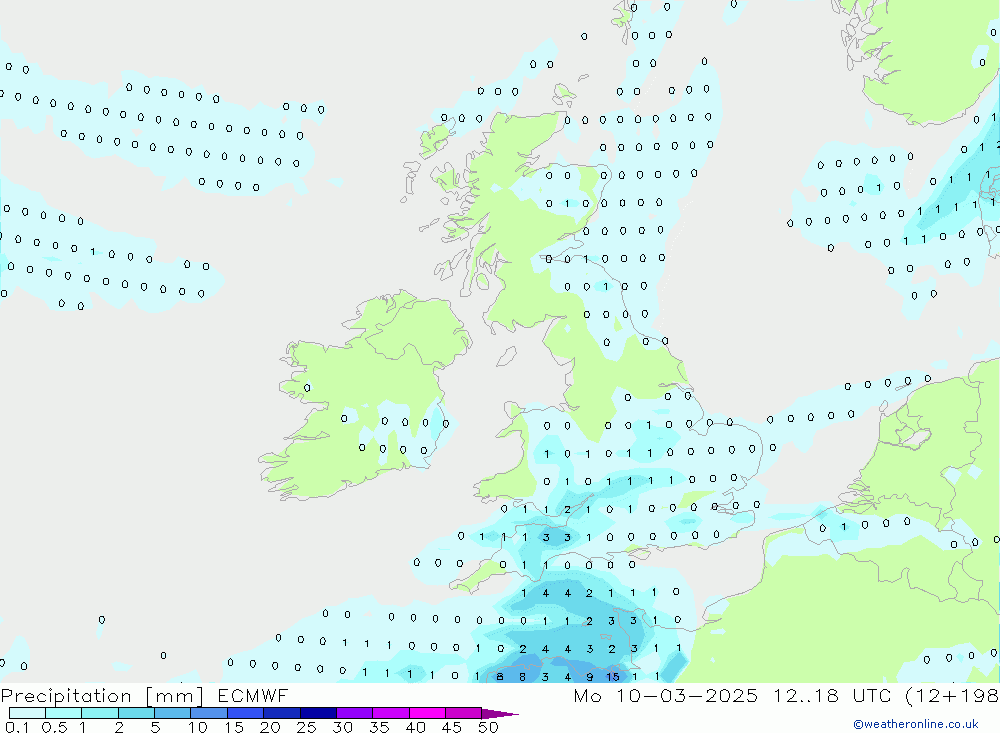Click the over-50 mm arrow tip of legend

(499, 713)
